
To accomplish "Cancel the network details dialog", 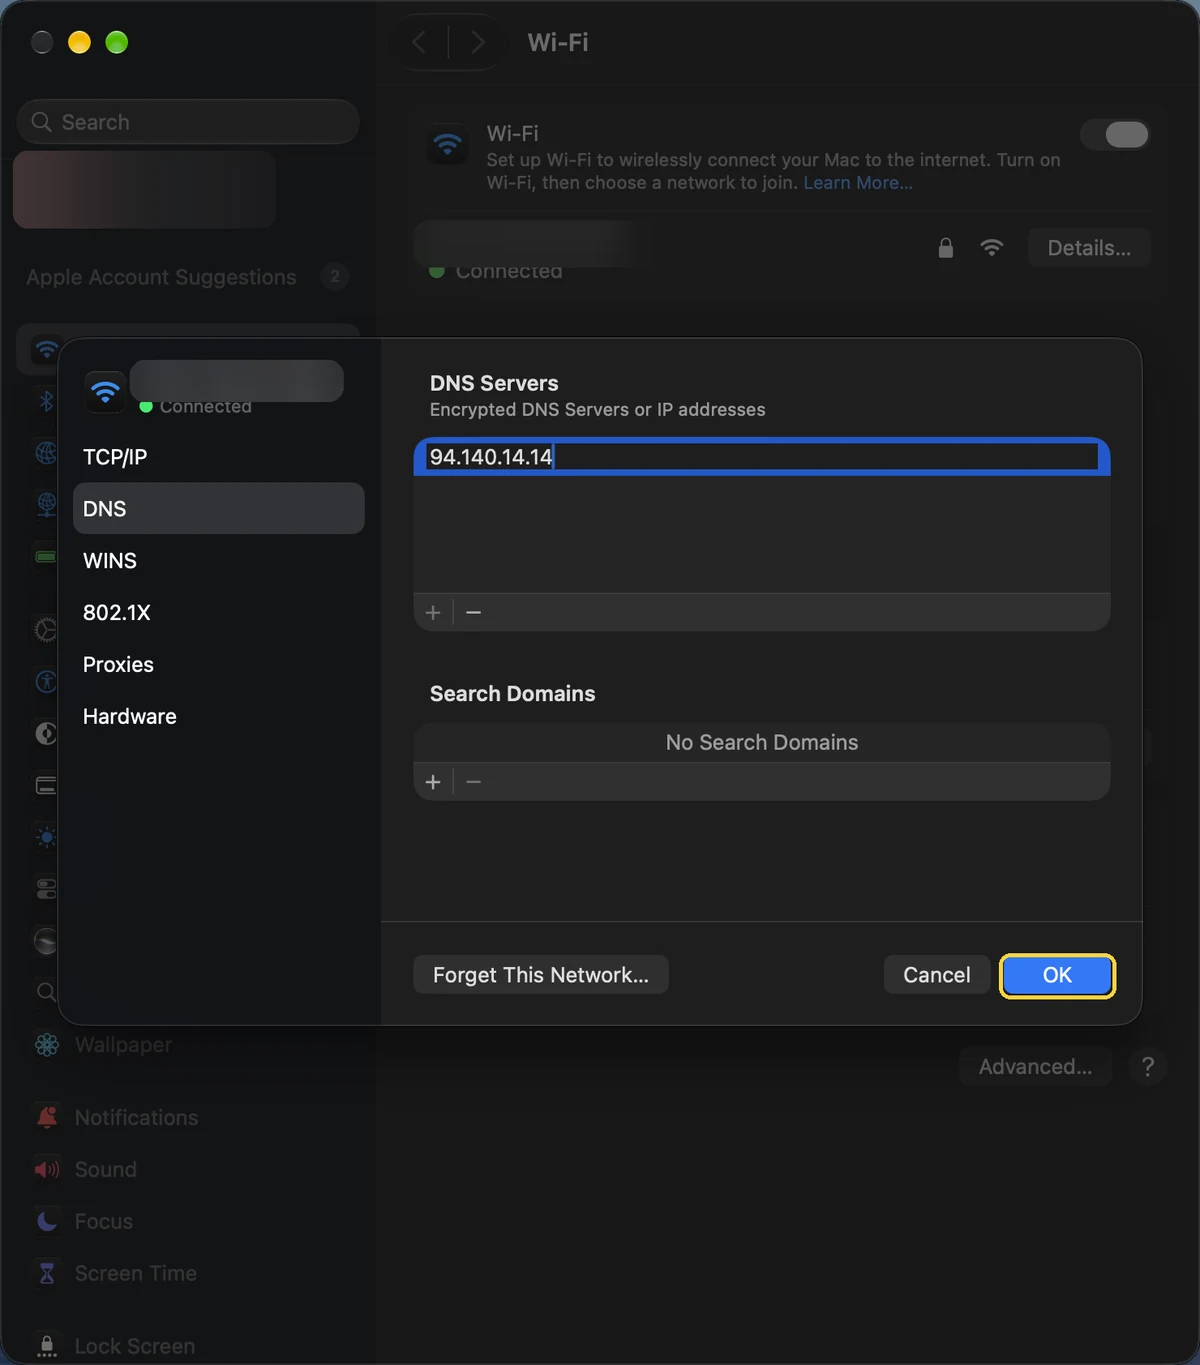I will point(936,975).
